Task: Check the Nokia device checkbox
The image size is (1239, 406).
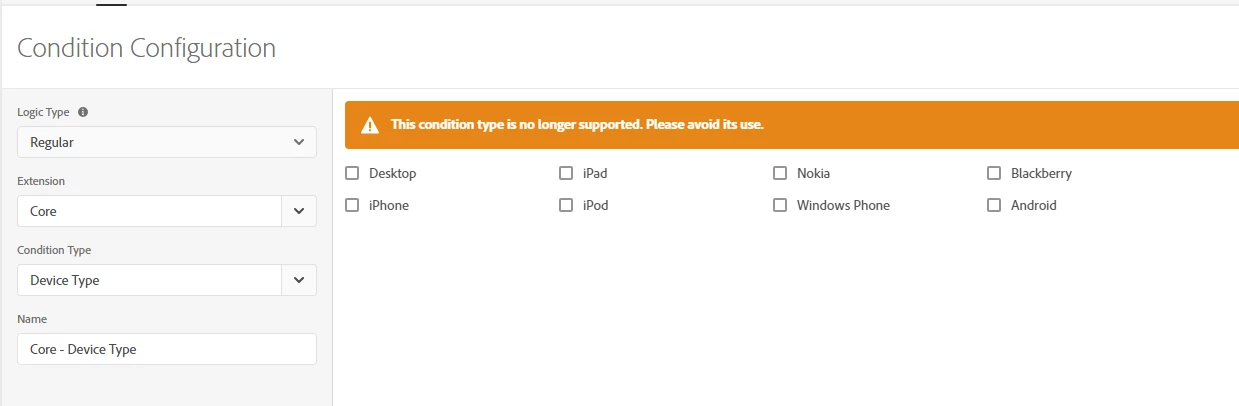Action: coord(780,173)
